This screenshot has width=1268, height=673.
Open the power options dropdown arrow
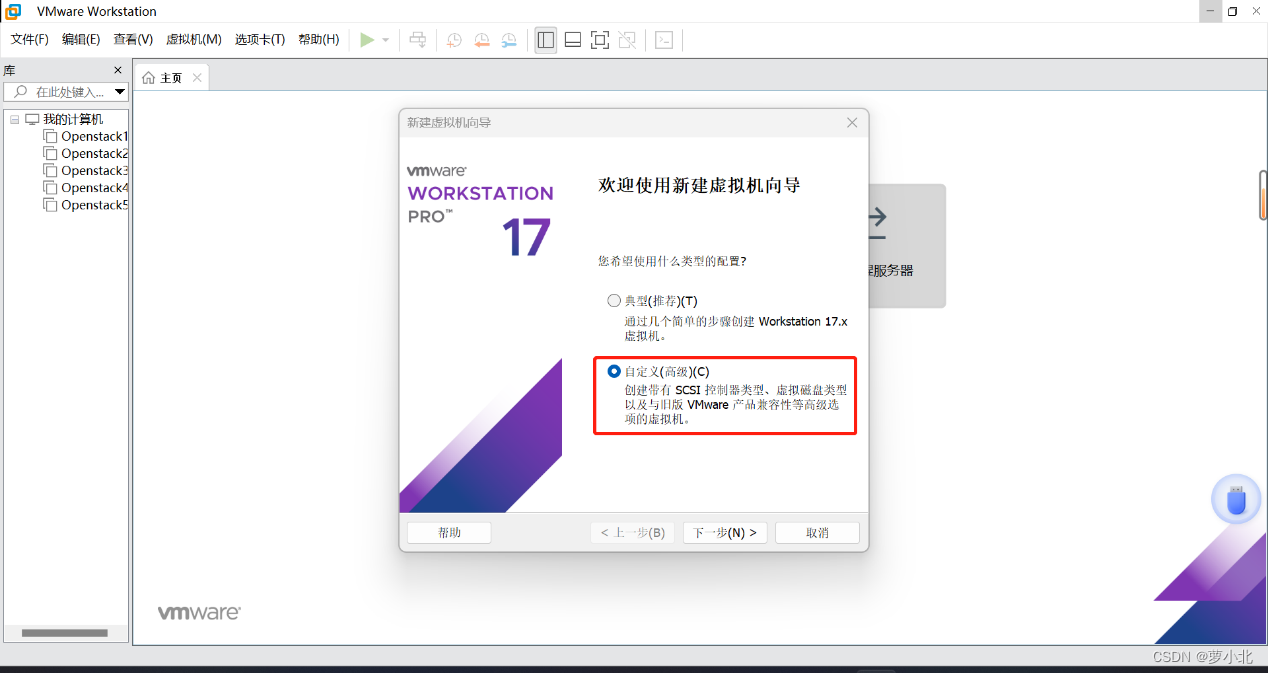pyautogui.click(x=386, y=40)
